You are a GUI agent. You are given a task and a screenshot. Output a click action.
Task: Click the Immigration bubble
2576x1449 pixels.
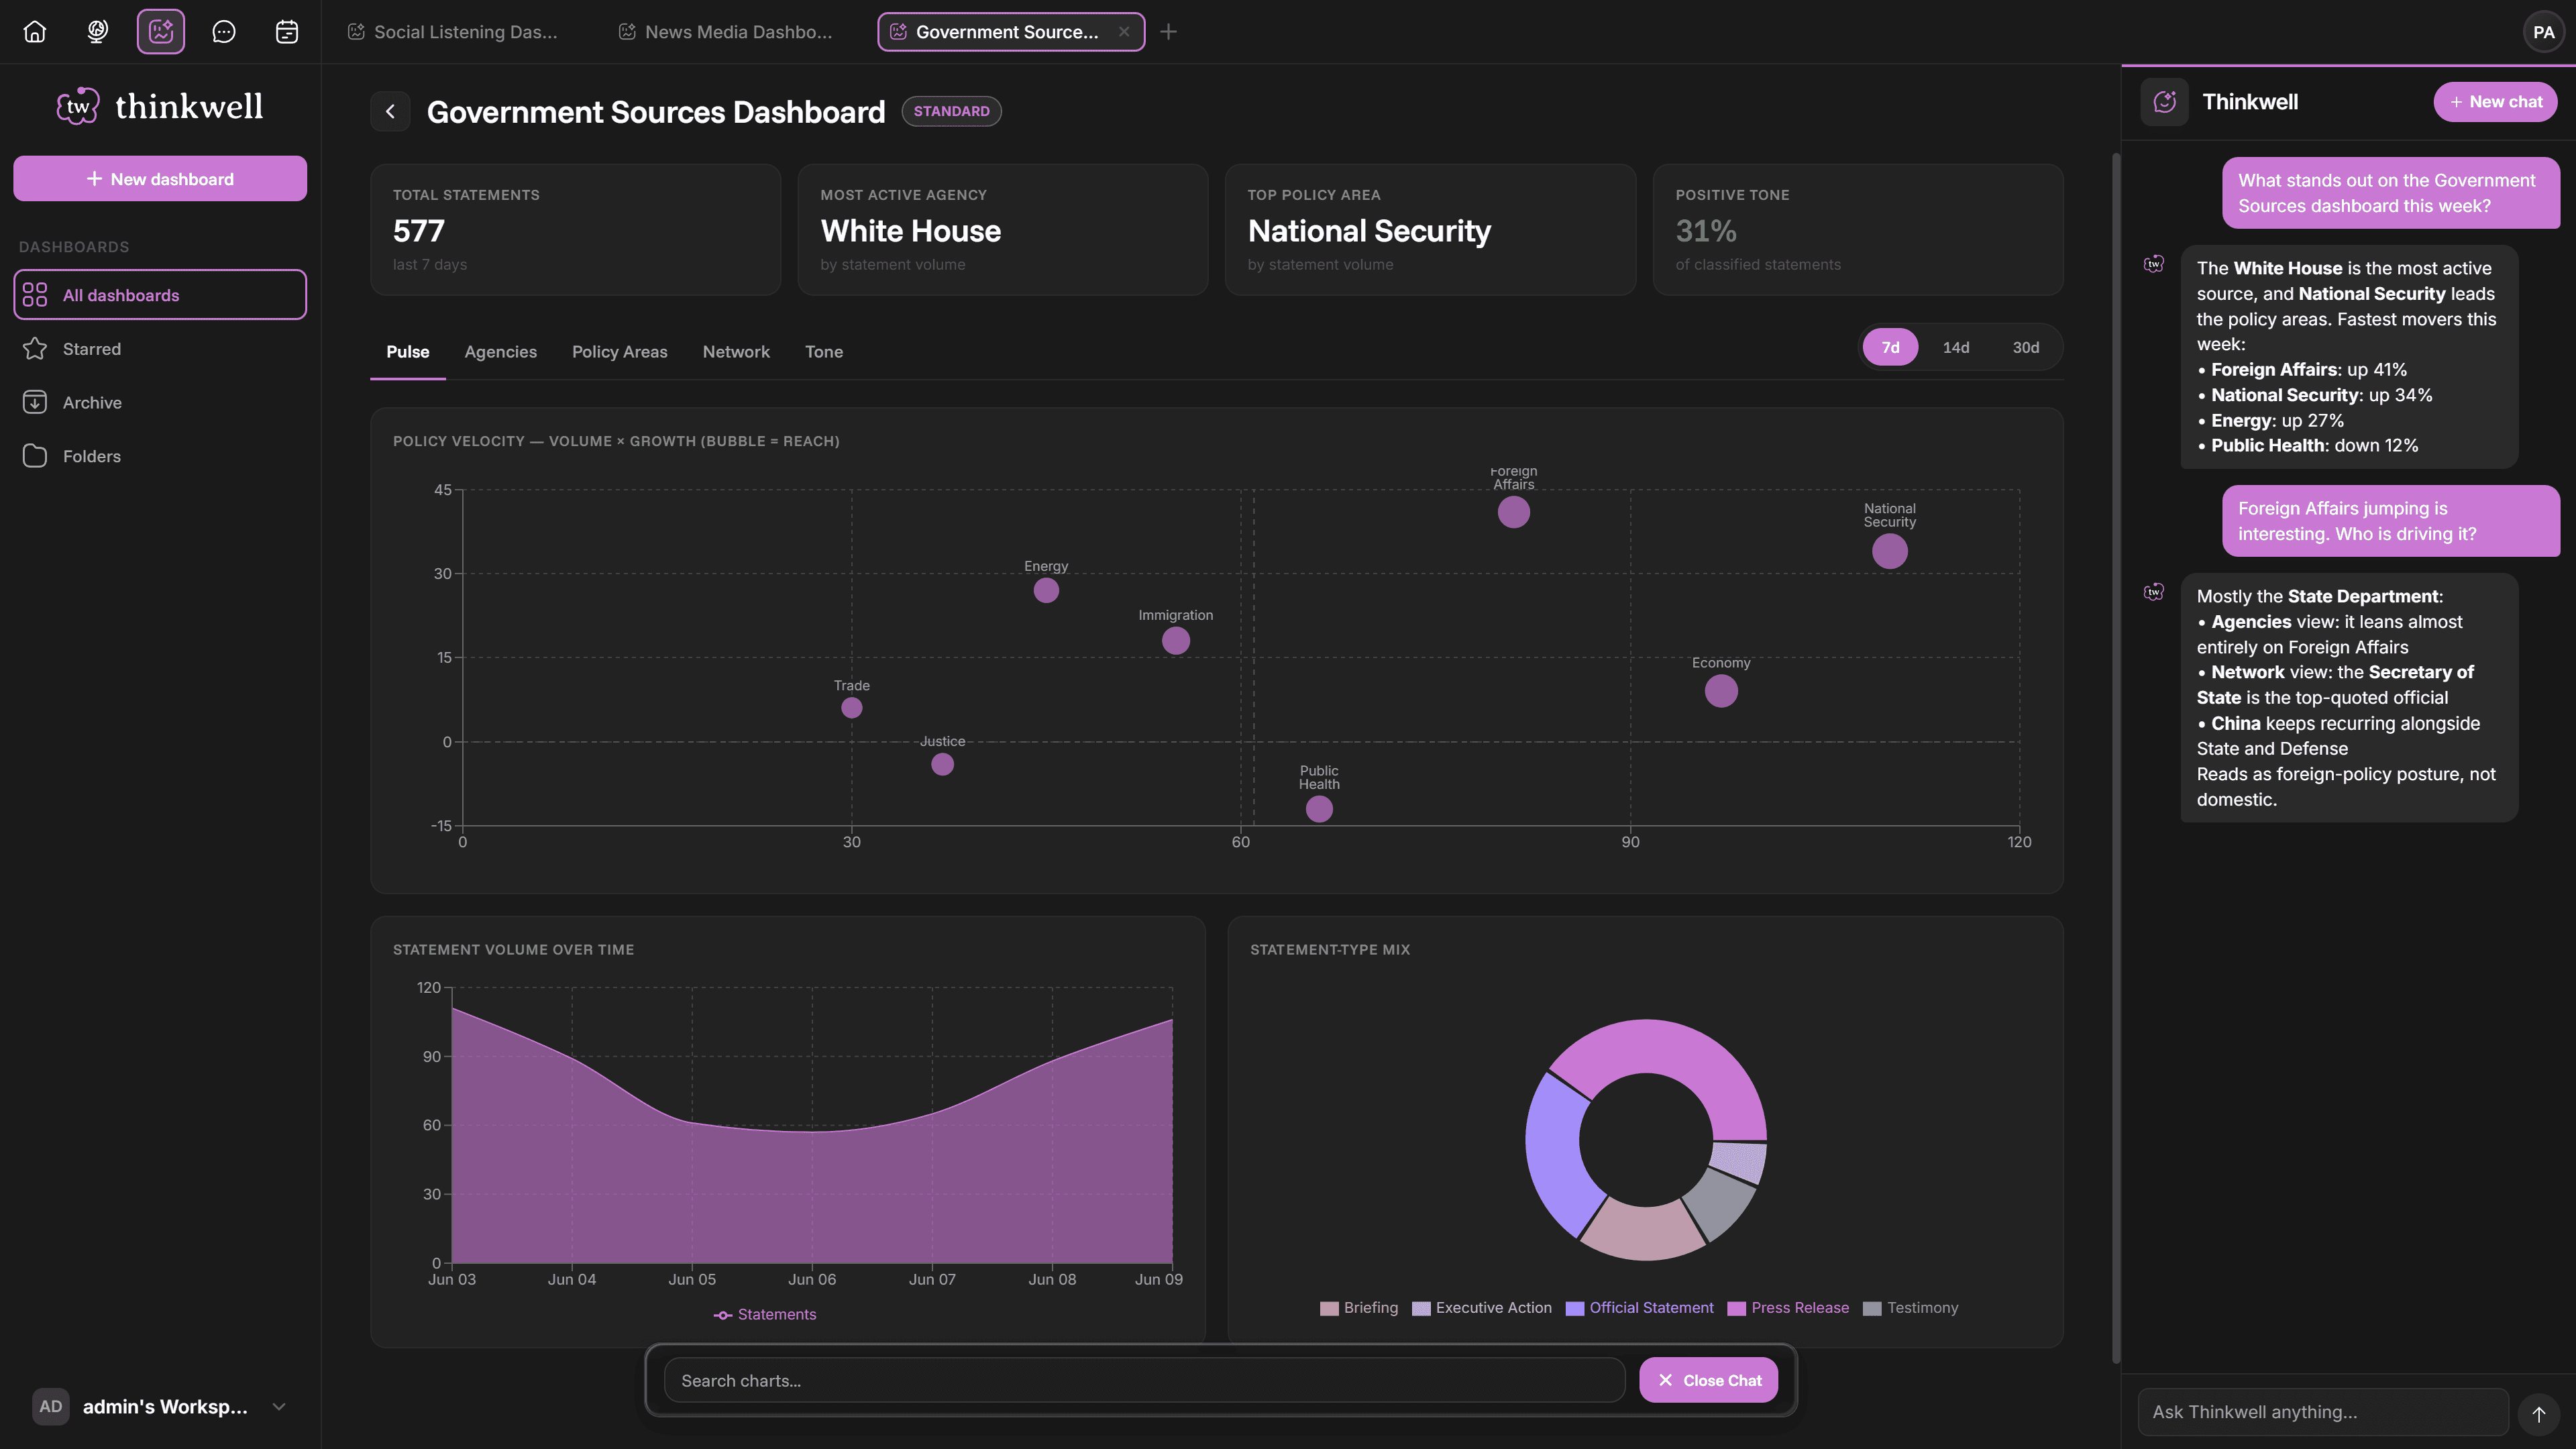click(x=1176, y=641)
